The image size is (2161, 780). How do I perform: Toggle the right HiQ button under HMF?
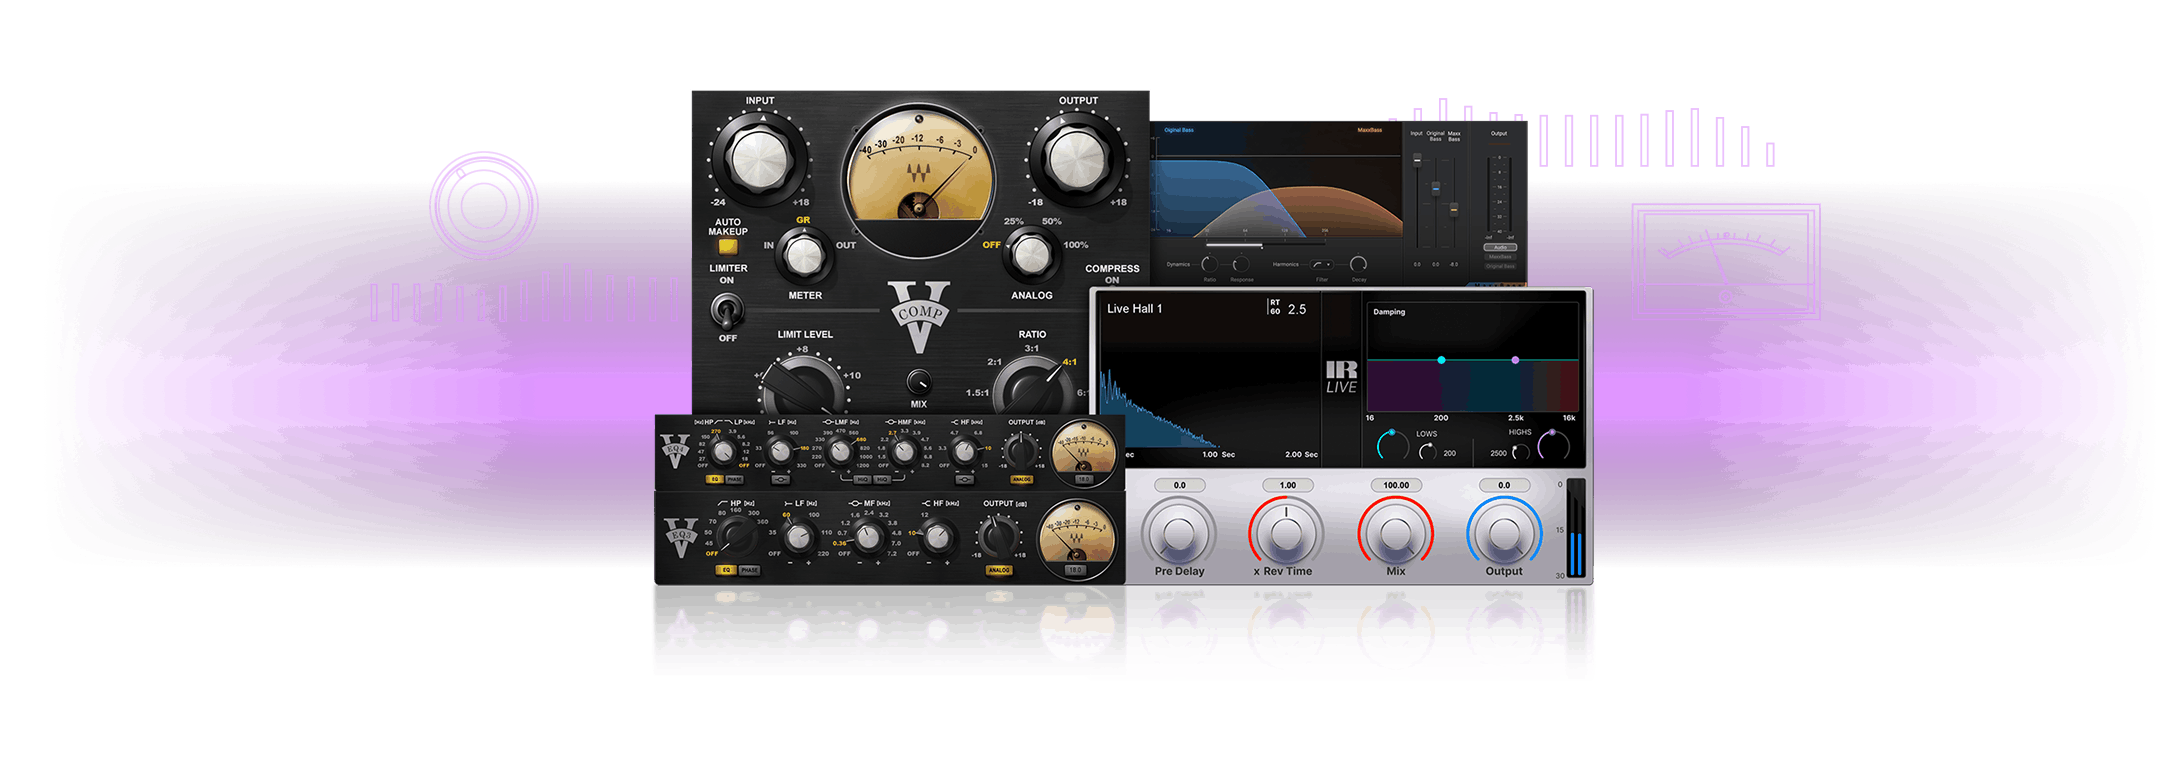882,480
